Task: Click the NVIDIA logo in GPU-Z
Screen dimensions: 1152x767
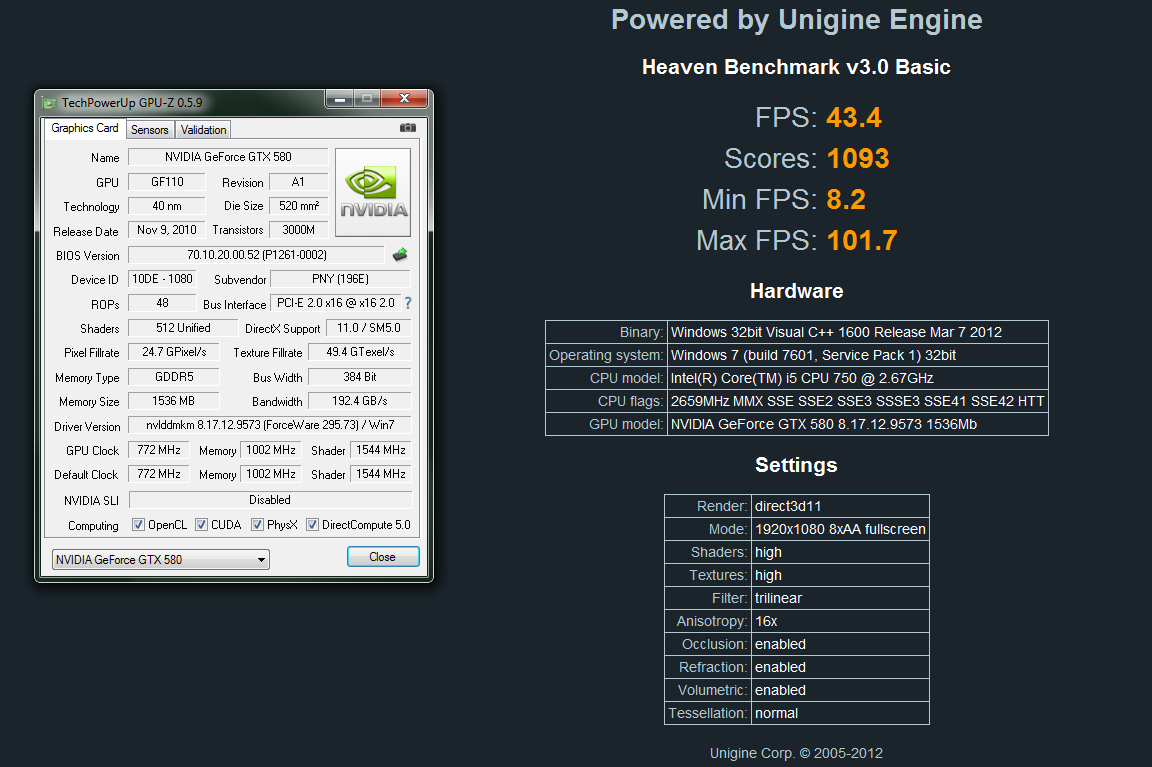Action: pos(372,192)
